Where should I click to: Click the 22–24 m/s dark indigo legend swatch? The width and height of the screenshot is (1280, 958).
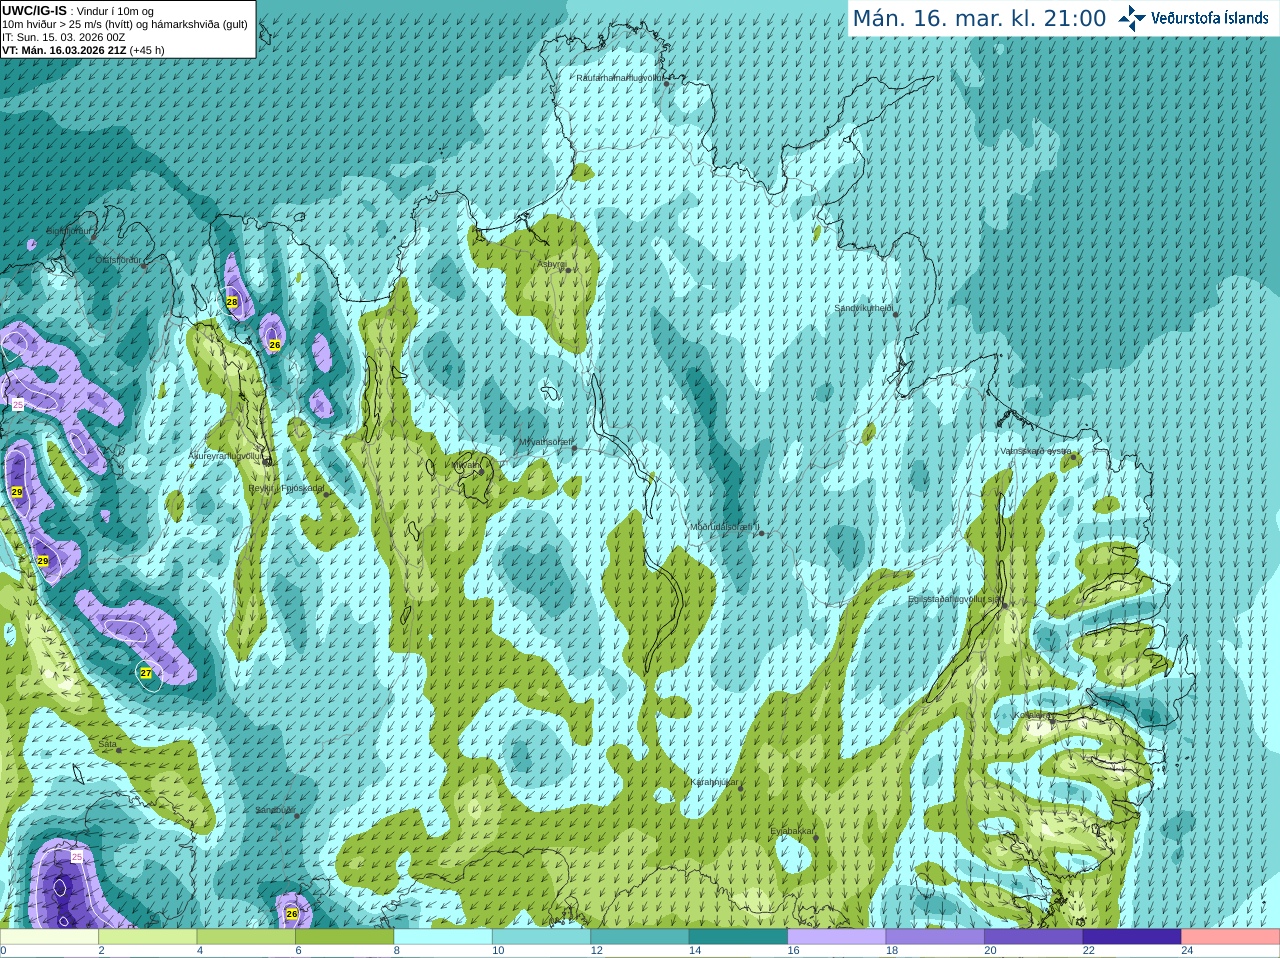click(1132, 937)
